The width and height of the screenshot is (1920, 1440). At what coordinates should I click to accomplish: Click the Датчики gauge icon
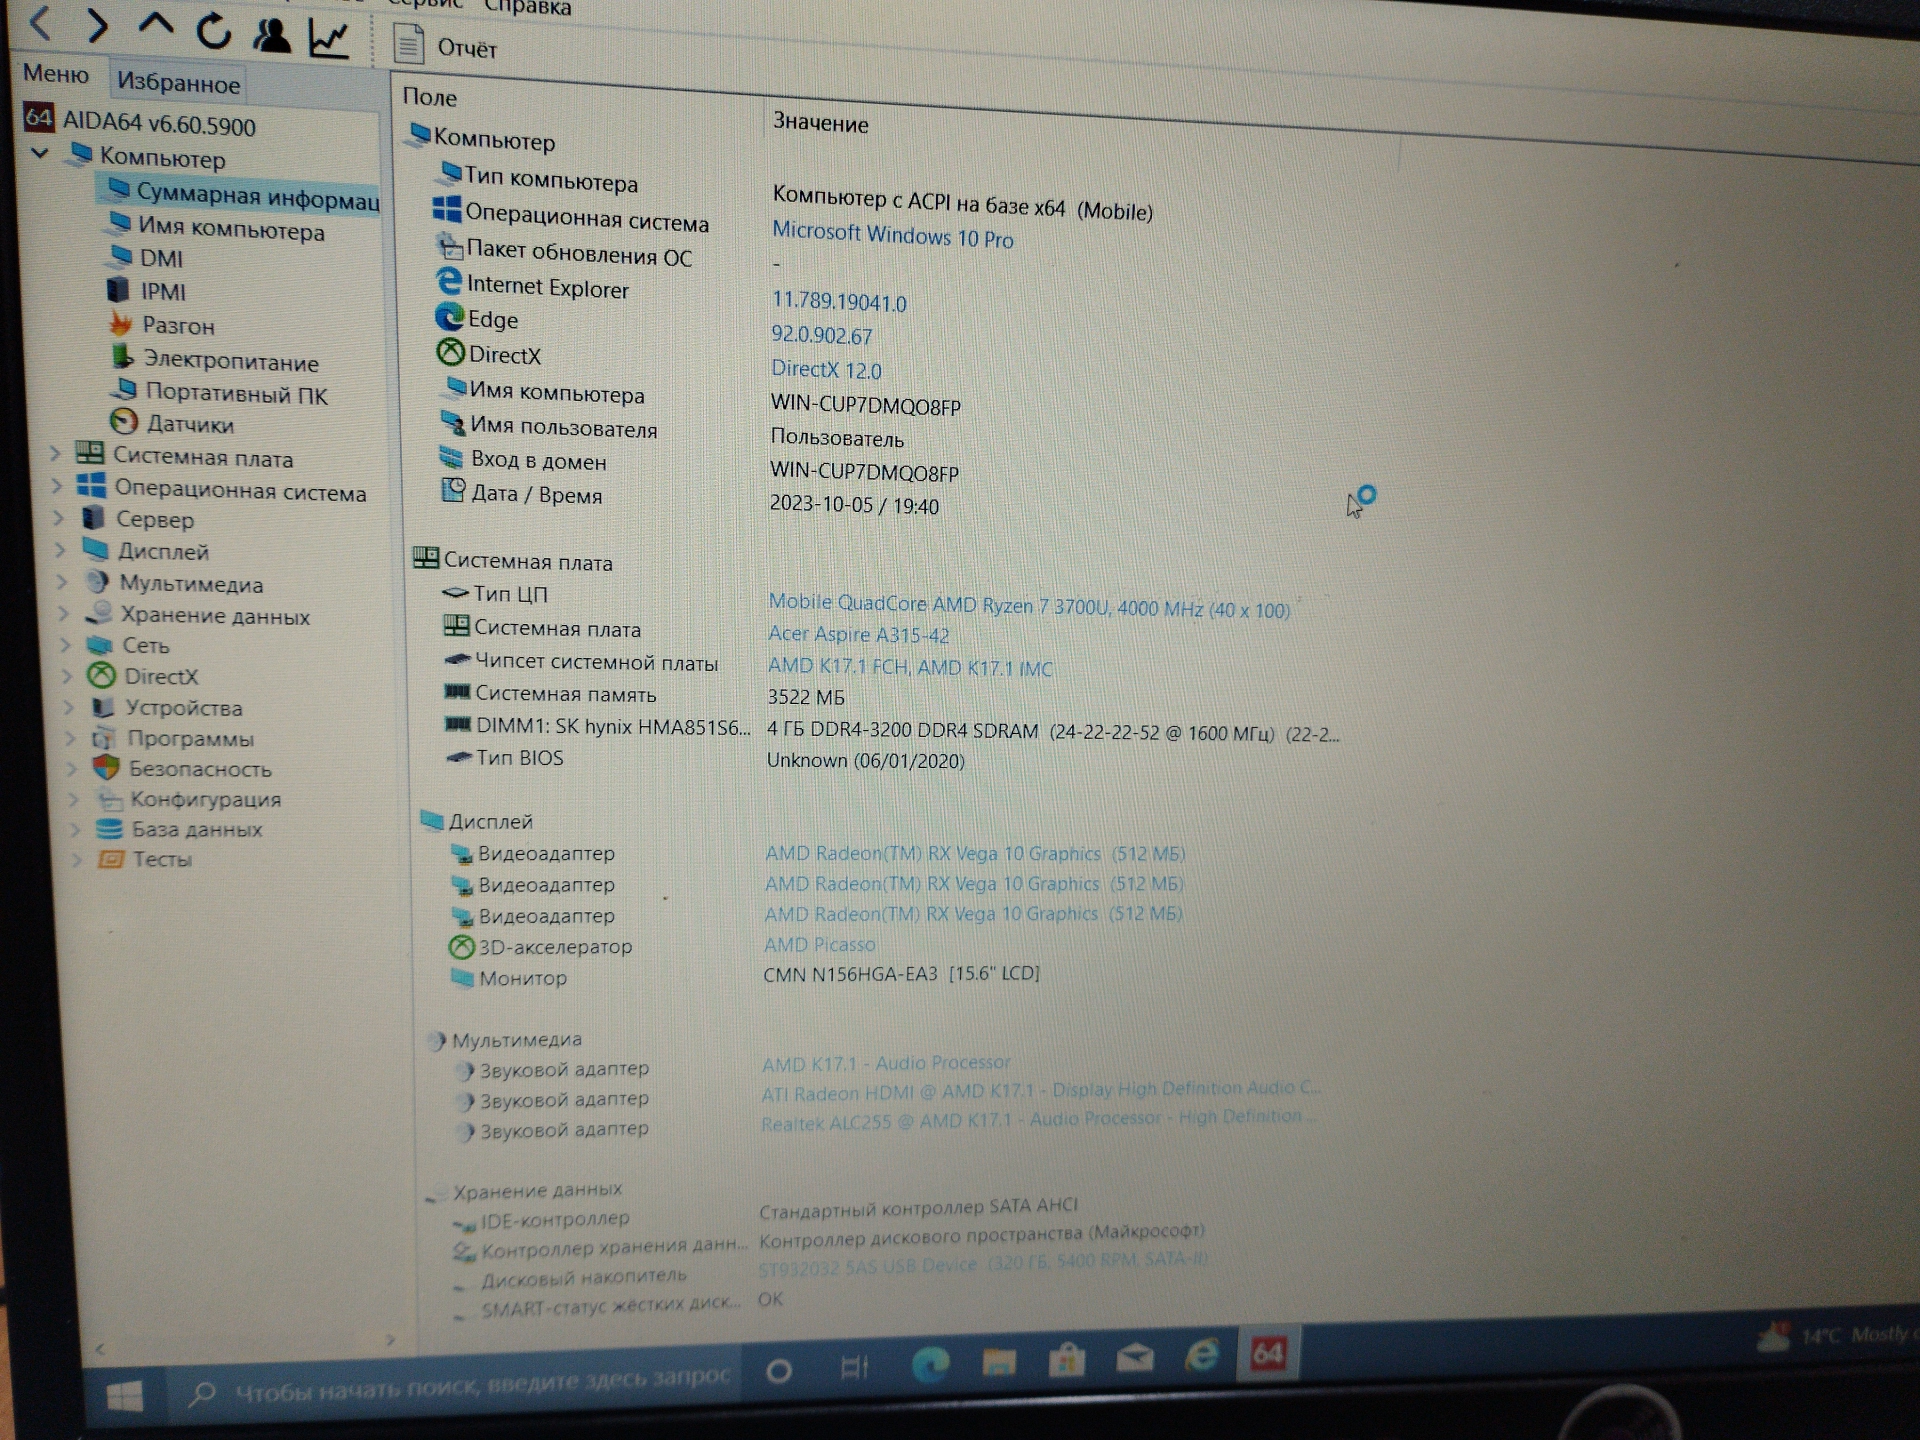pyautogui.click(x=124, y=421)
